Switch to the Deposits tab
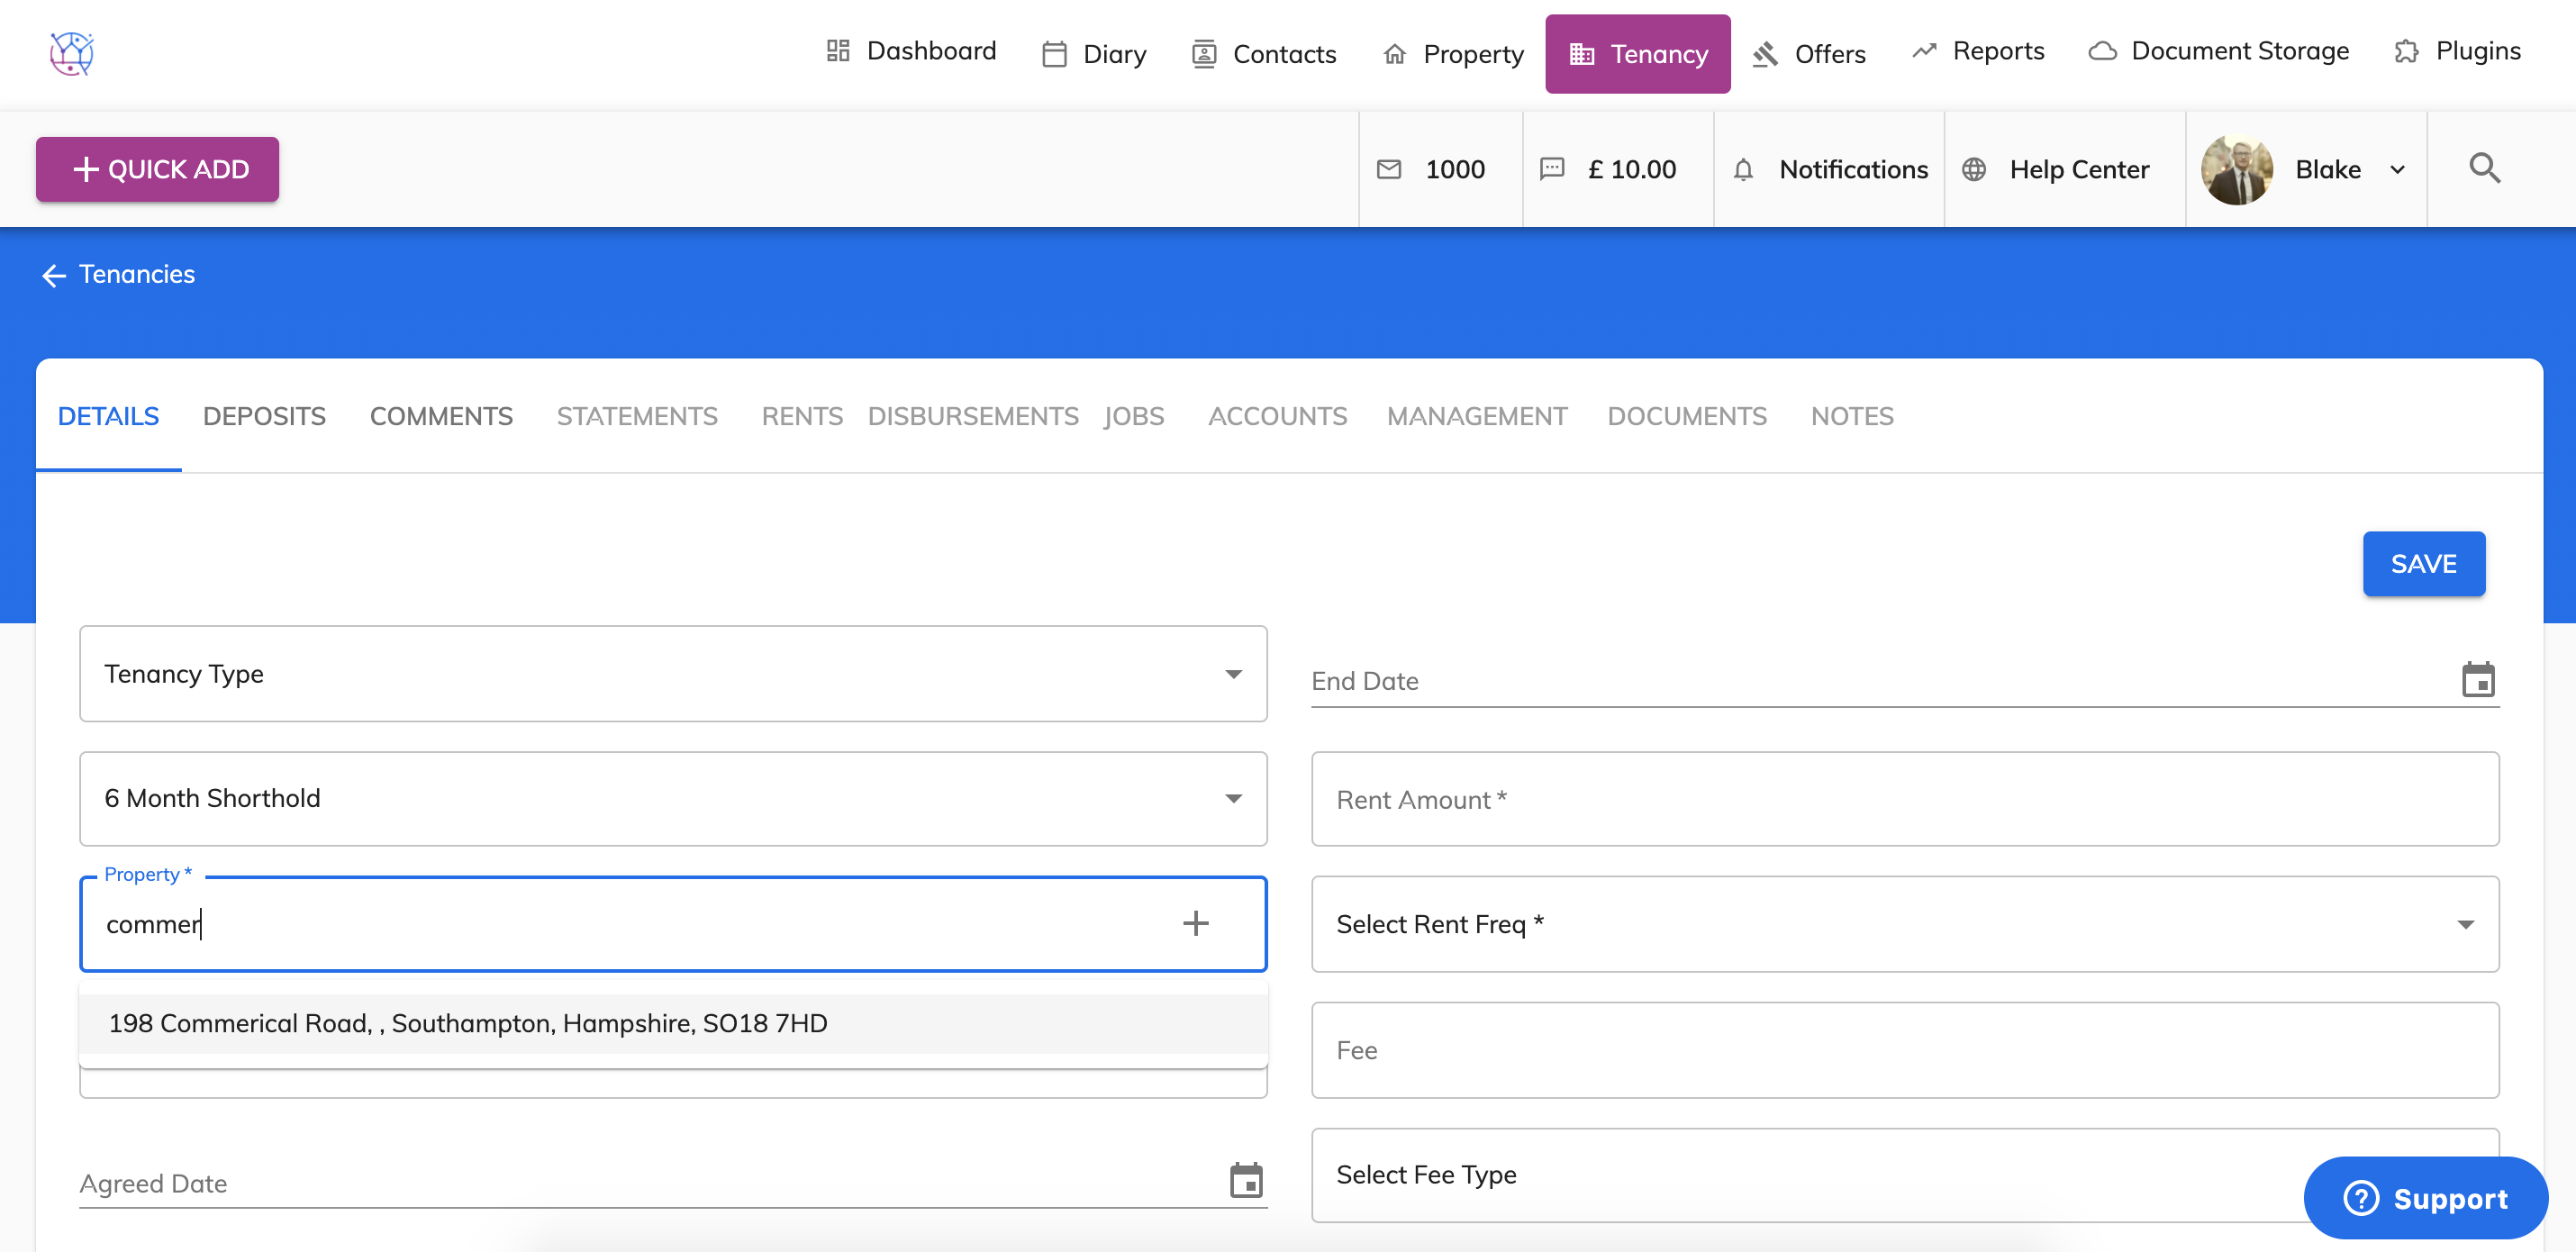 pos(264,416)
